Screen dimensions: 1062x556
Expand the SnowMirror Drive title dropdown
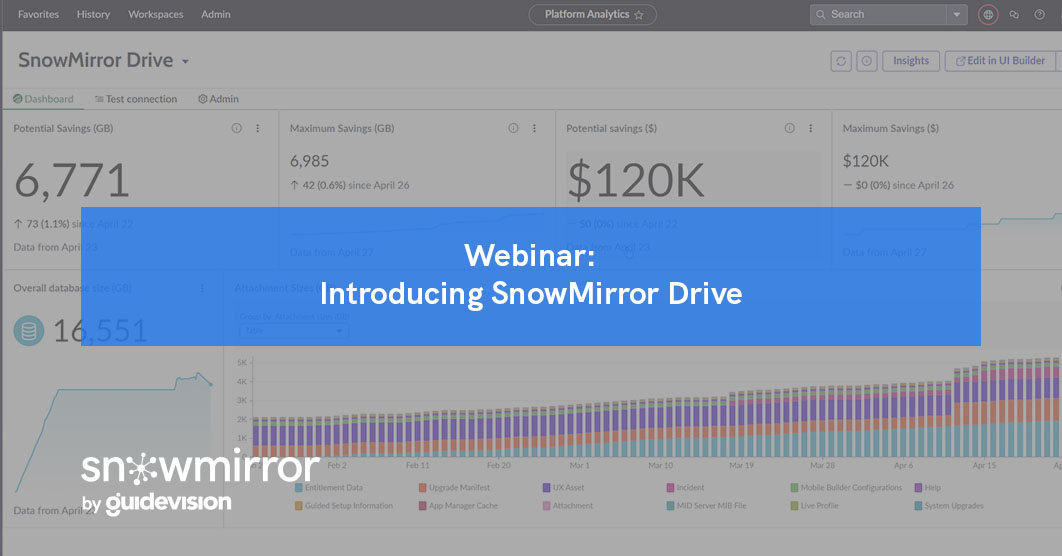[x=185, y=61]
